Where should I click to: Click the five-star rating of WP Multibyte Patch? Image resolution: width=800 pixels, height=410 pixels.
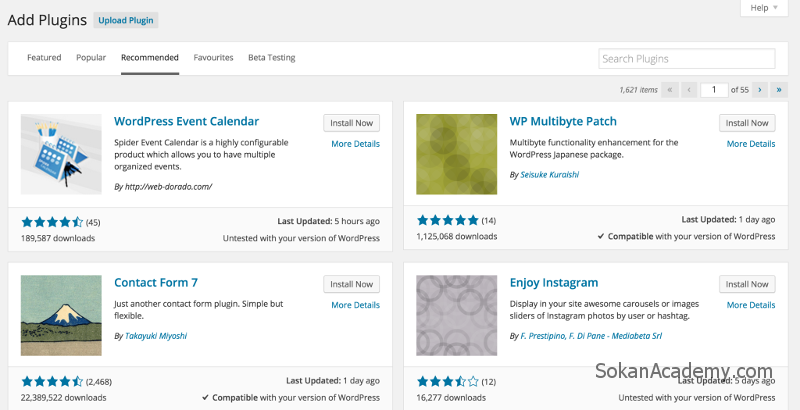point(447,220)
